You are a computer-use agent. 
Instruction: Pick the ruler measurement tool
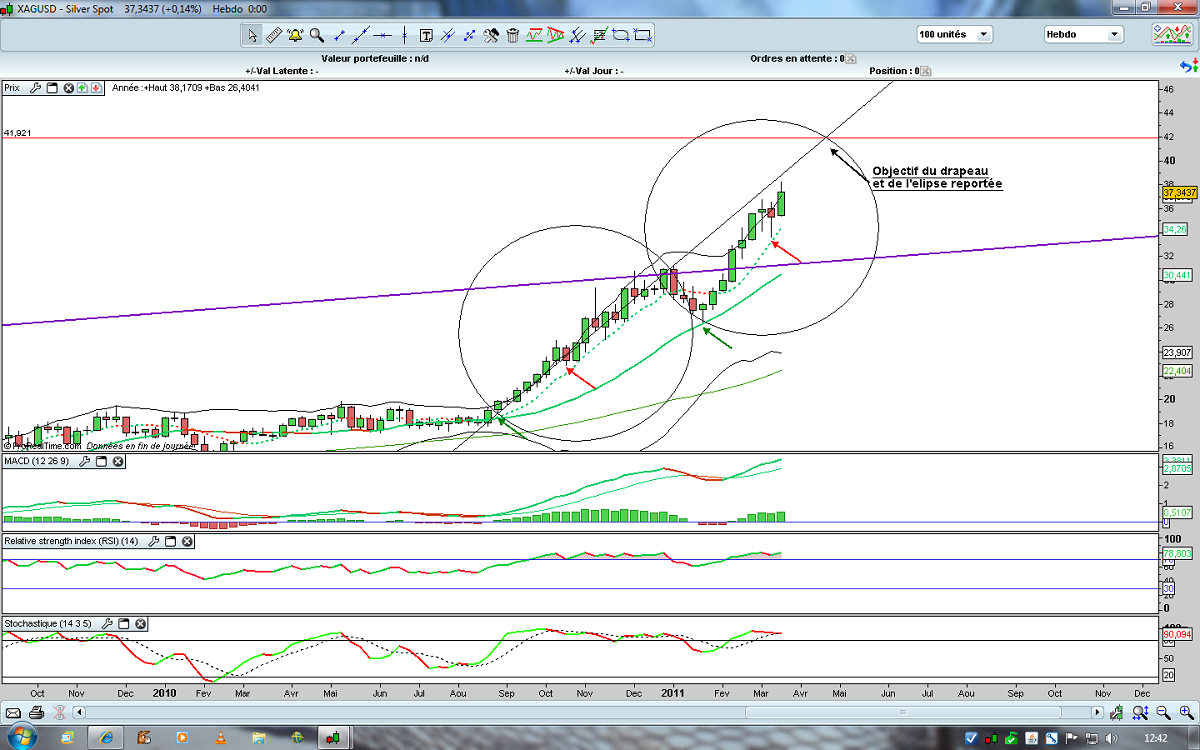[273, 35]
